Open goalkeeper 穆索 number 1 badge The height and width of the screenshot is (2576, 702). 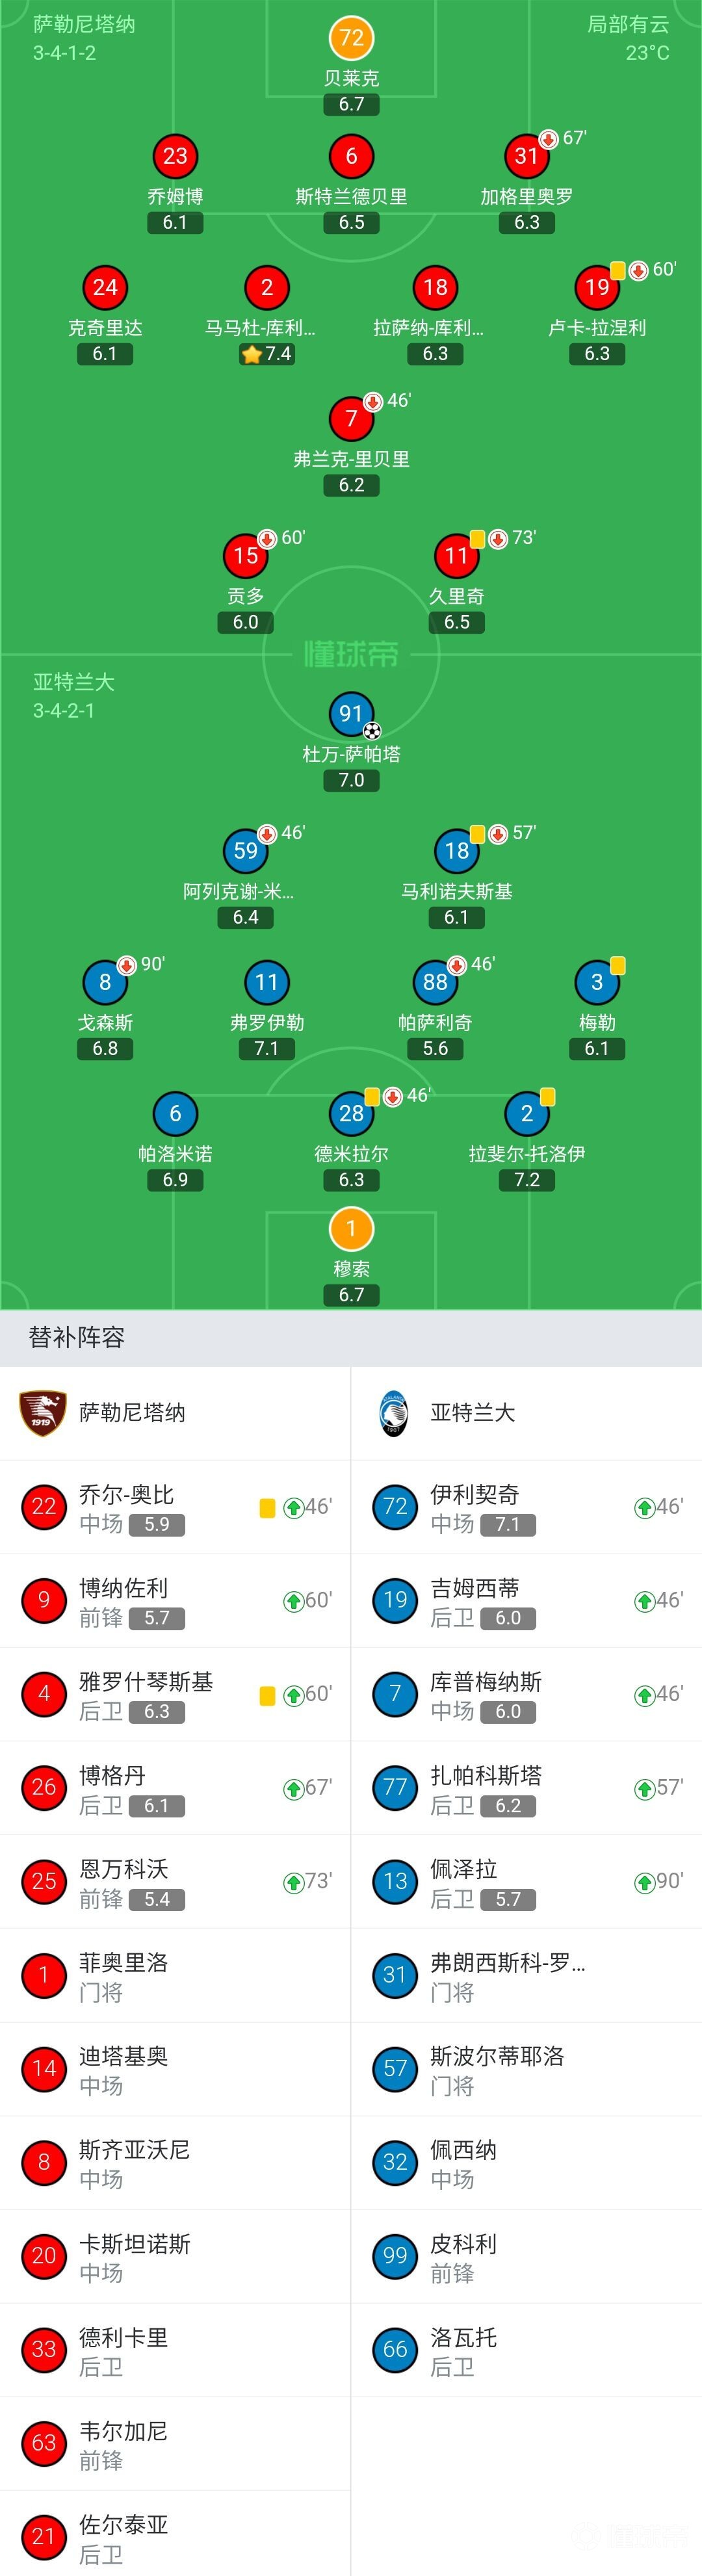(x=351, y=1229)
